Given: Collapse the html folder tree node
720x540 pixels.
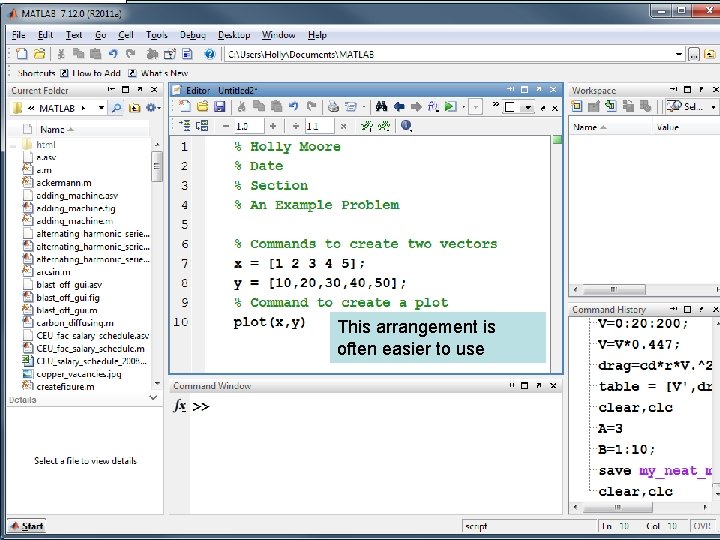Looking at the screenshot, I should [x=13, y=145].
